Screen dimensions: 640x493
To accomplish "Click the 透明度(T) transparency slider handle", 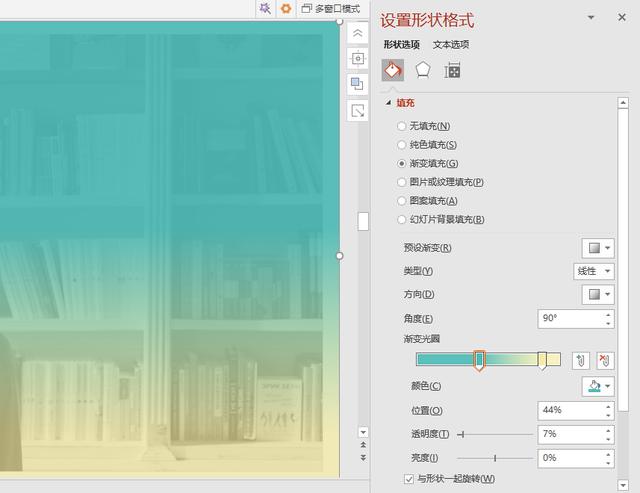I will 463,435.
